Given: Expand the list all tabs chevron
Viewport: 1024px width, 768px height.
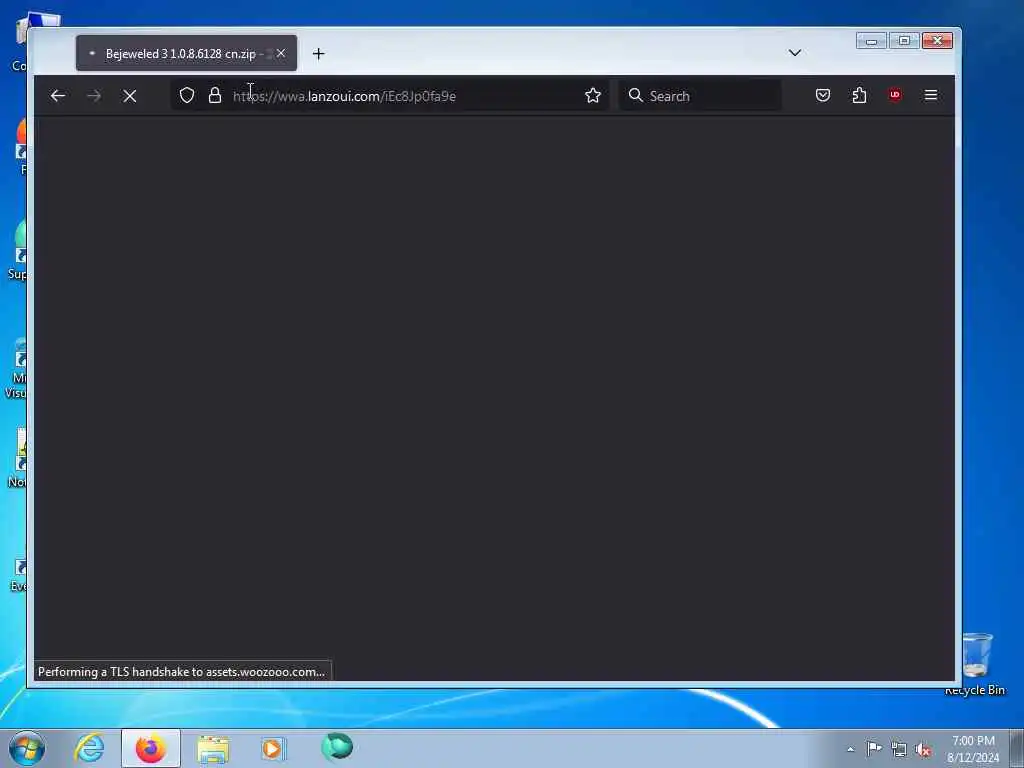Looking at the screenshot, I should point(794,53).
